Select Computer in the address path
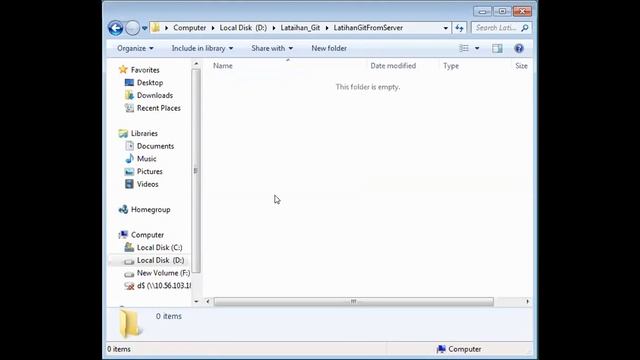This screenshot has width=640, height=360. point(189,28)
